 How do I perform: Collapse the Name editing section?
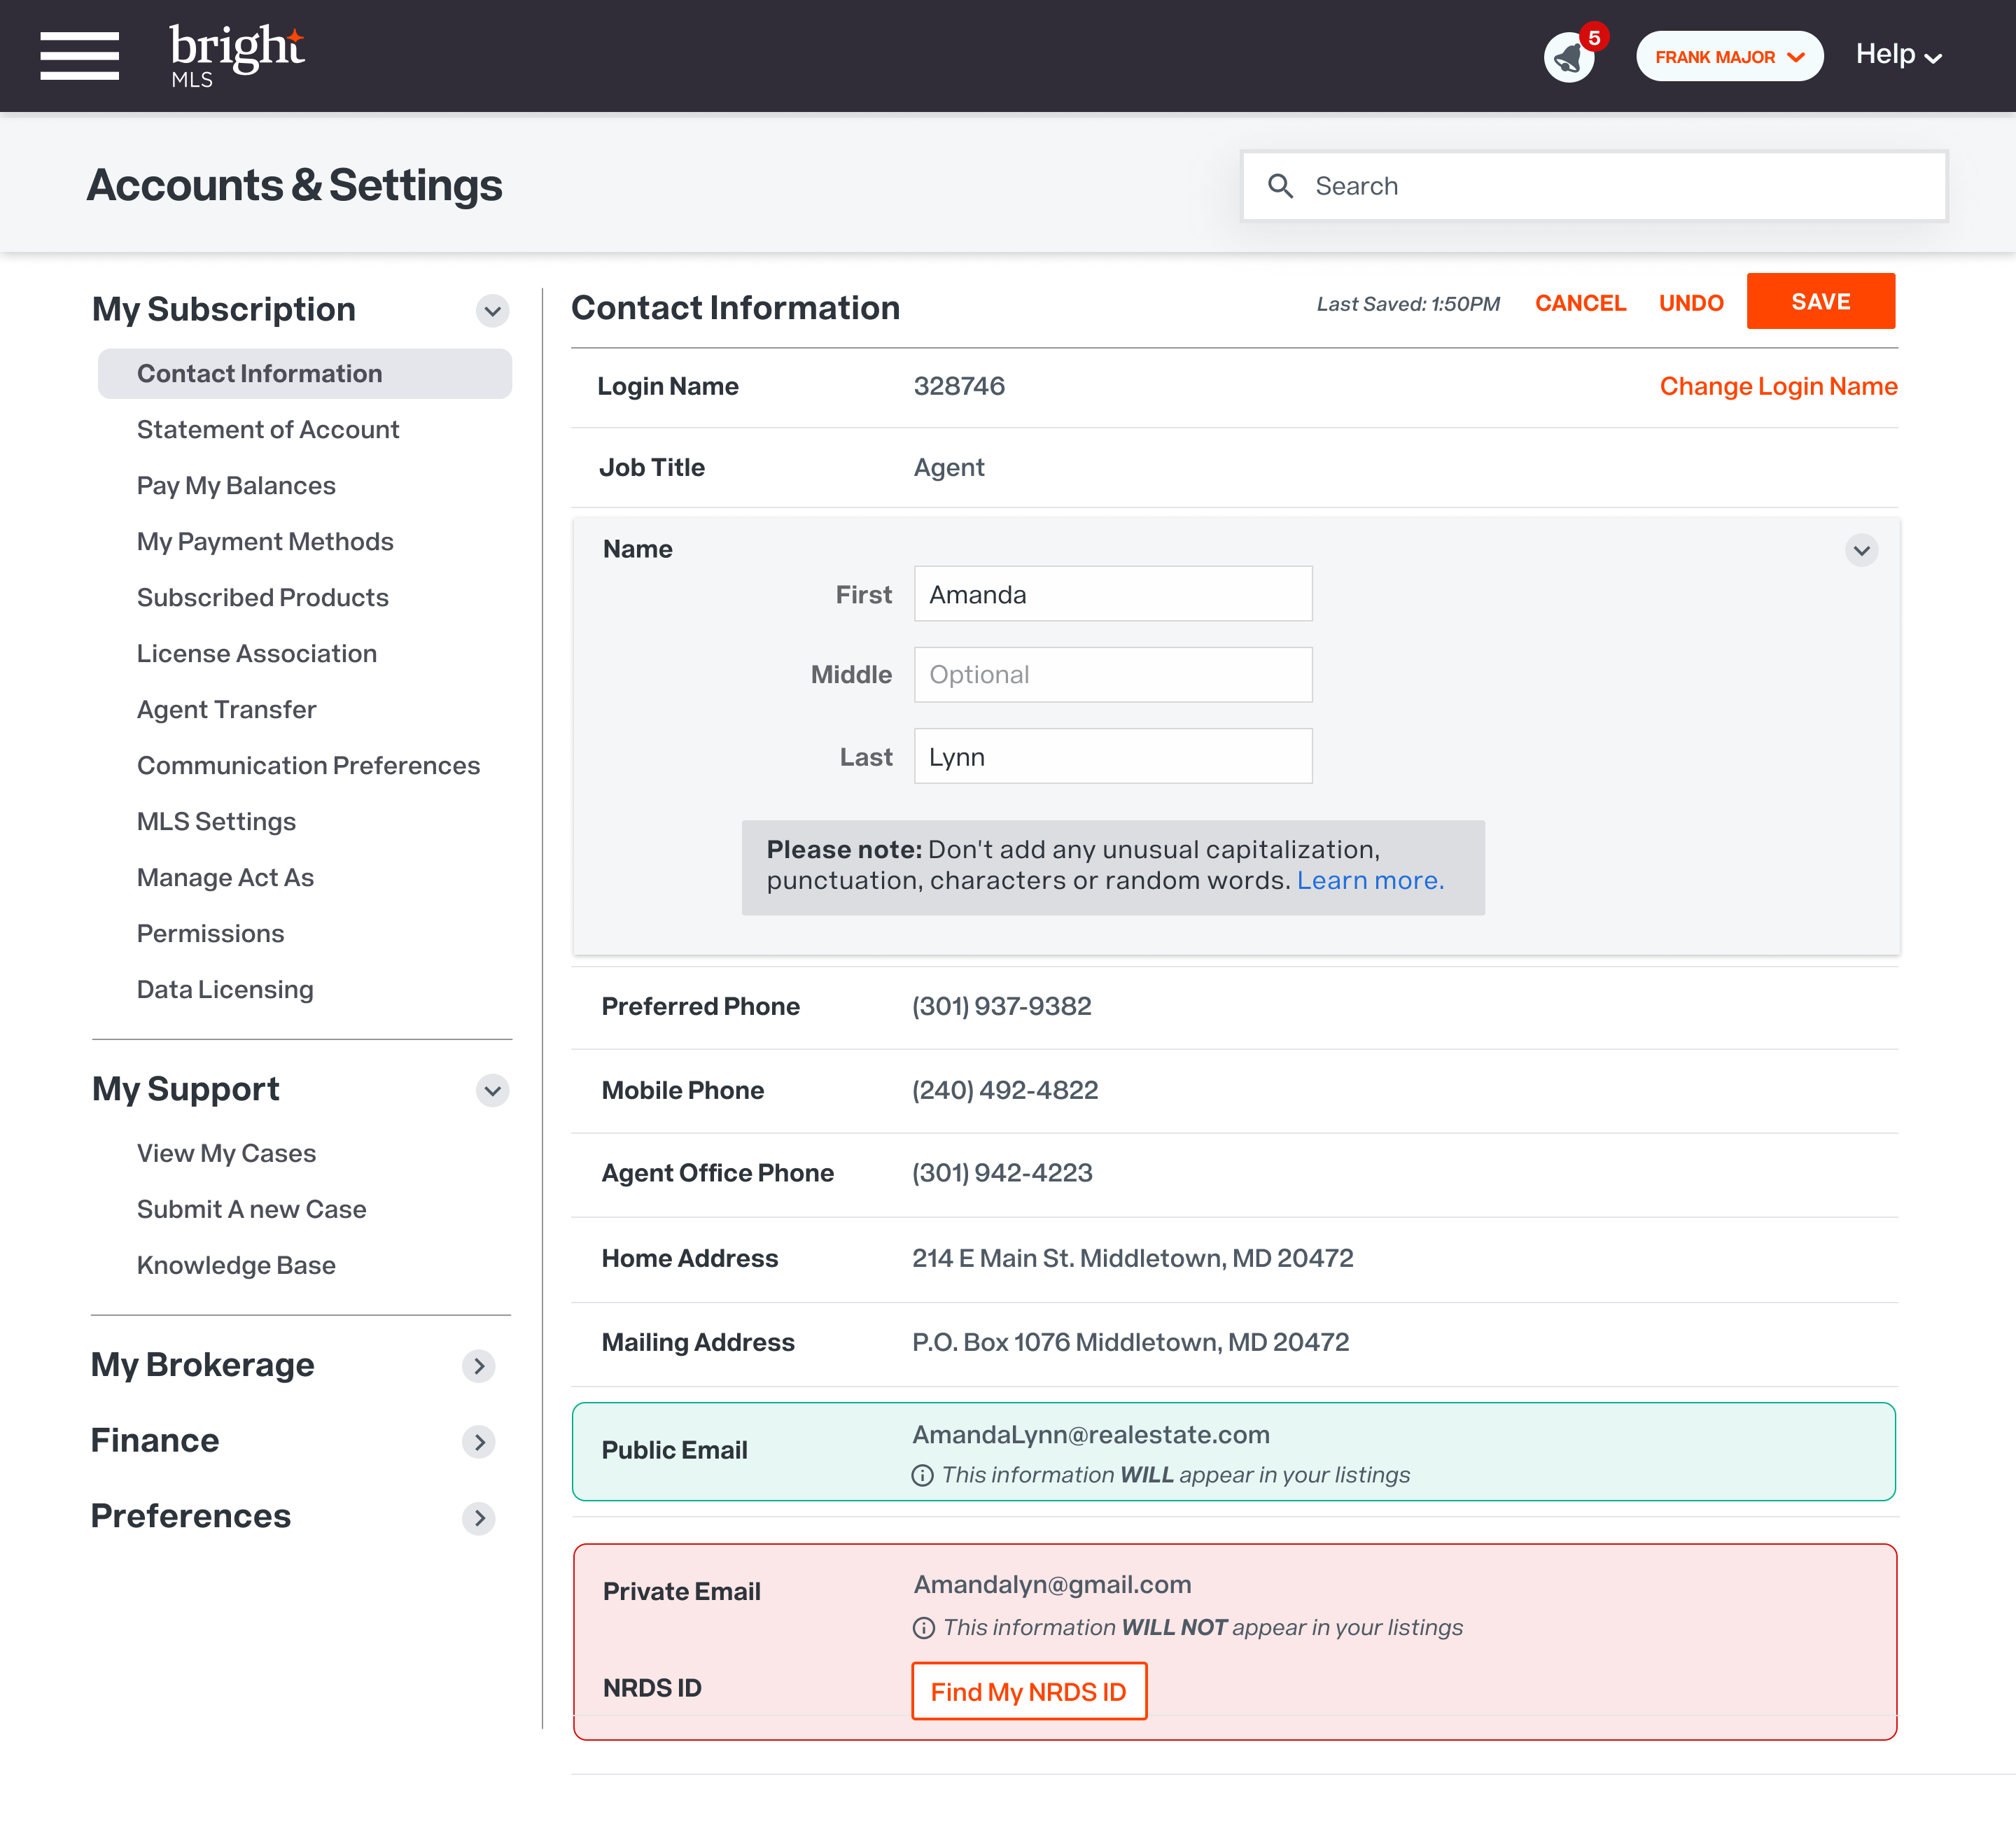tap(1861, 551)
